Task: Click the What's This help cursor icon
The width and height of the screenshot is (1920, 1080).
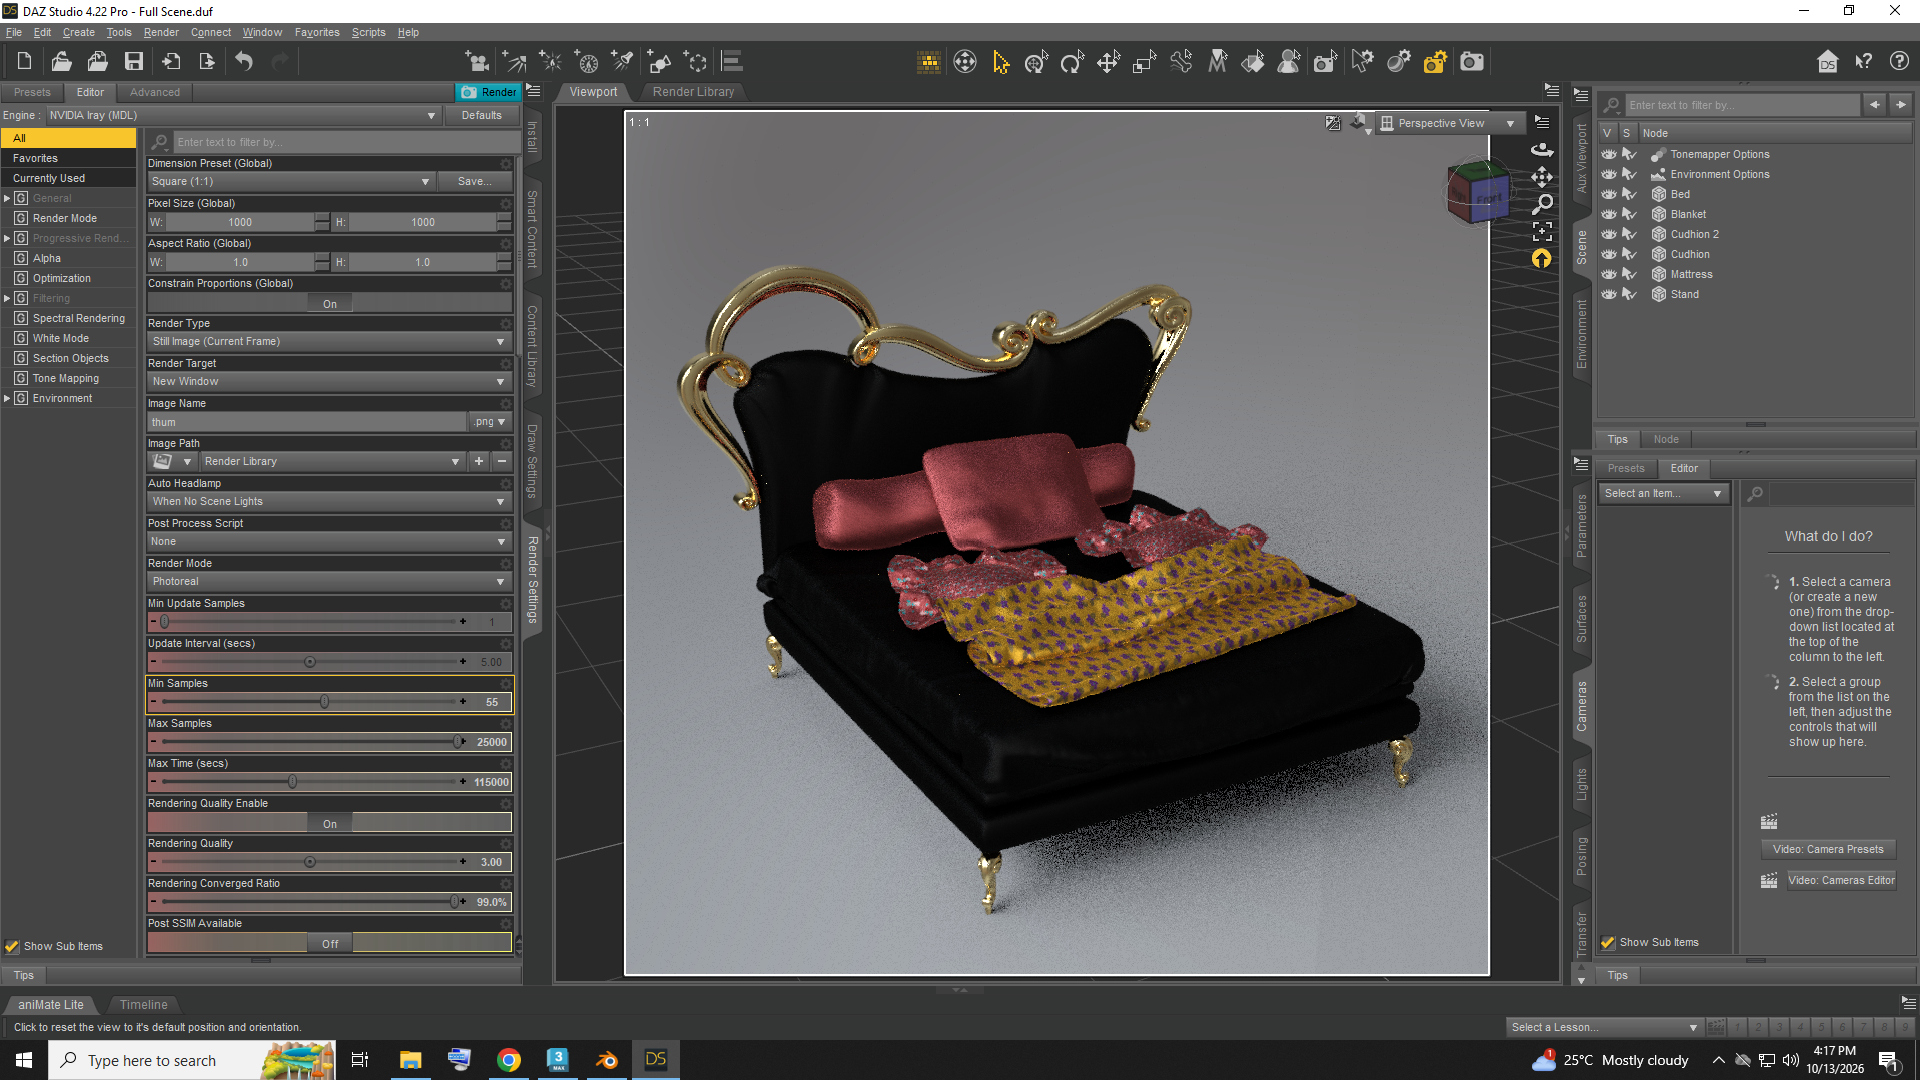Action: (x=1863, y=62)
